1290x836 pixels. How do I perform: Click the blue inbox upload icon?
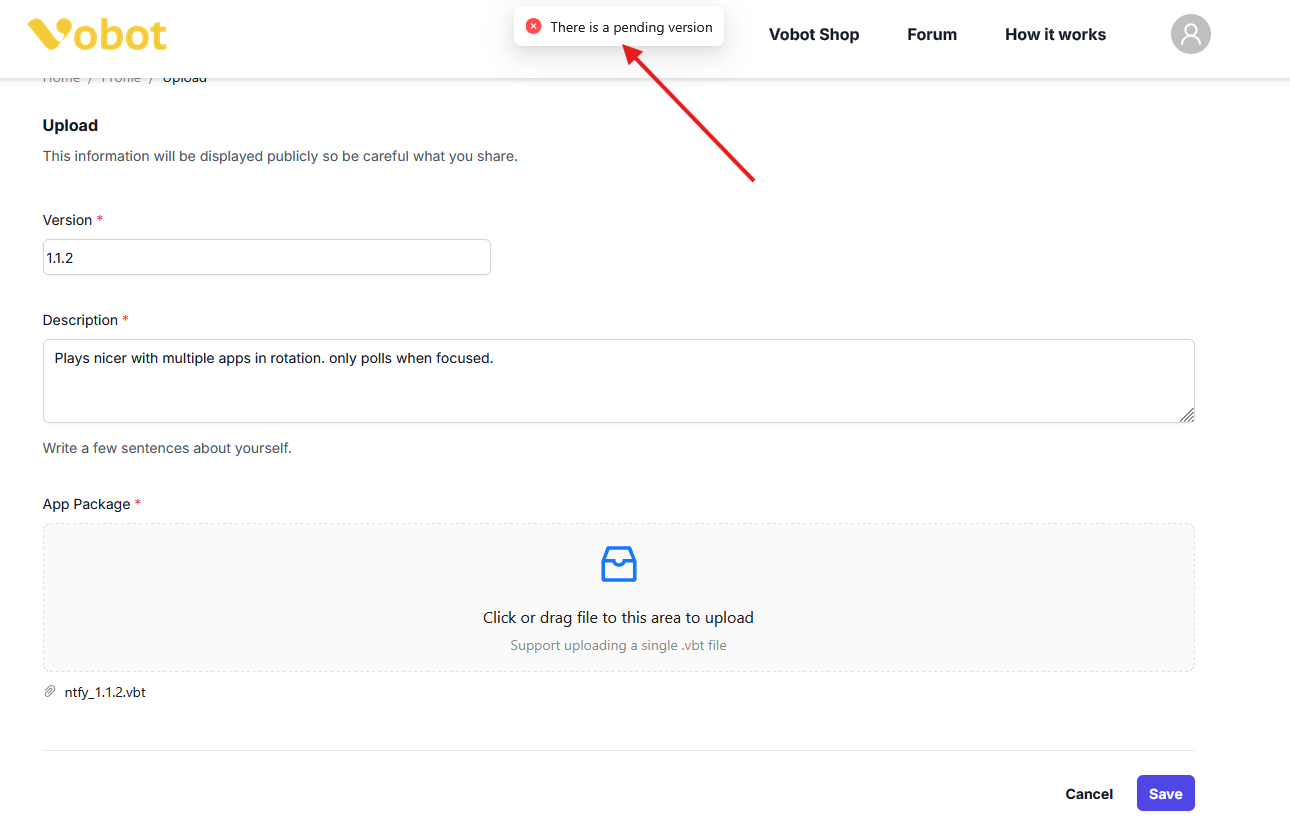[x=618, y=564]
